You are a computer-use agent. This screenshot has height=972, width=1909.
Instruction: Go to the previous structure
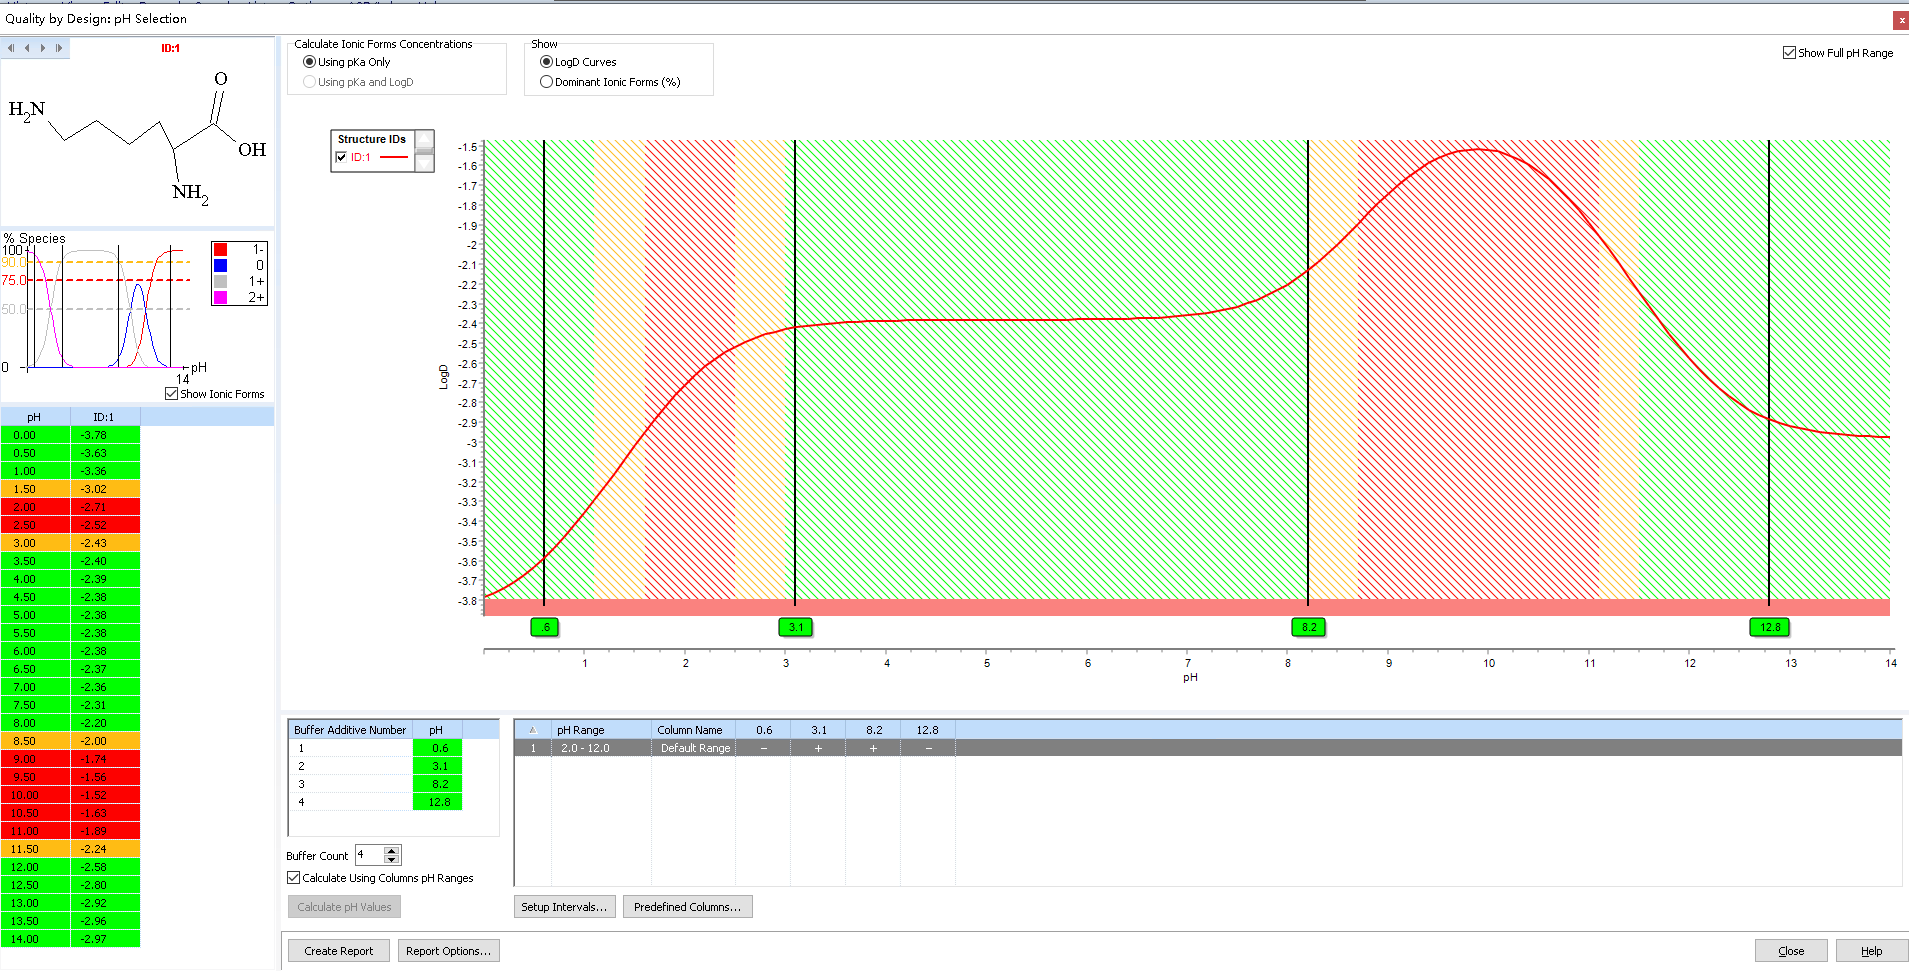coord(27,48)
